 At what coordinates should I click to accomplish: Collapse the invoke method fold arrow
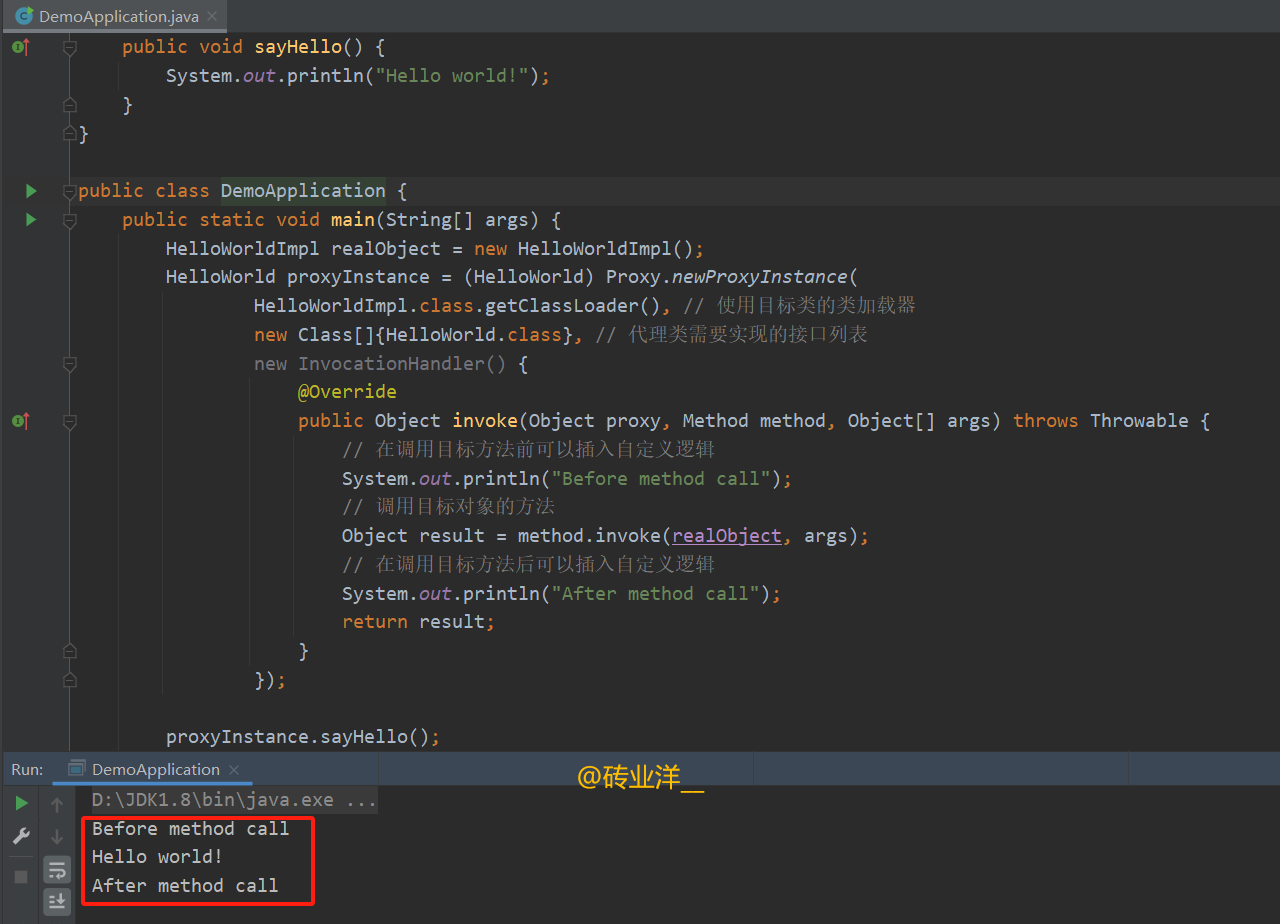(70, 420)
